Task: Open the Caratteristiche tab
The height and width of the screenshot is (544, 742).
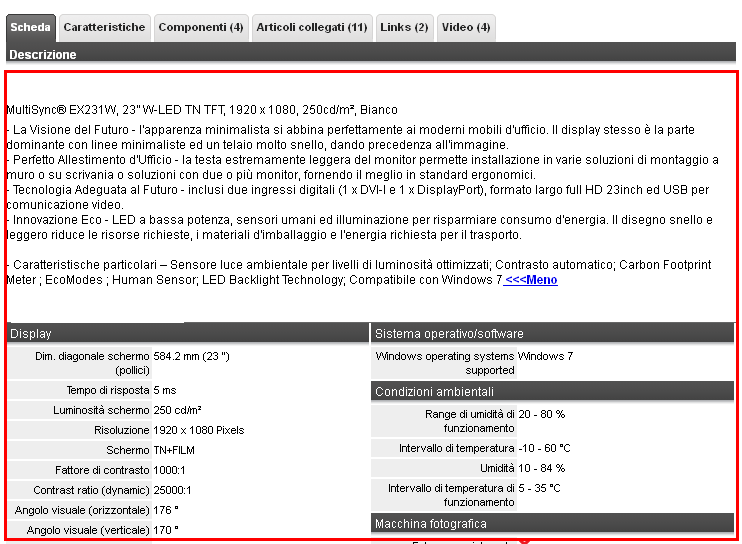Action: tap(105, 27)
